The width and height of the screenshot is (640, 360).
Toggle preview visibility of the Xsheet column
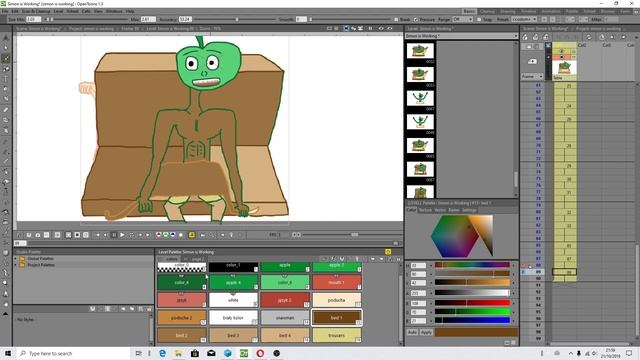pyautogui.click(x=562, y=51)
